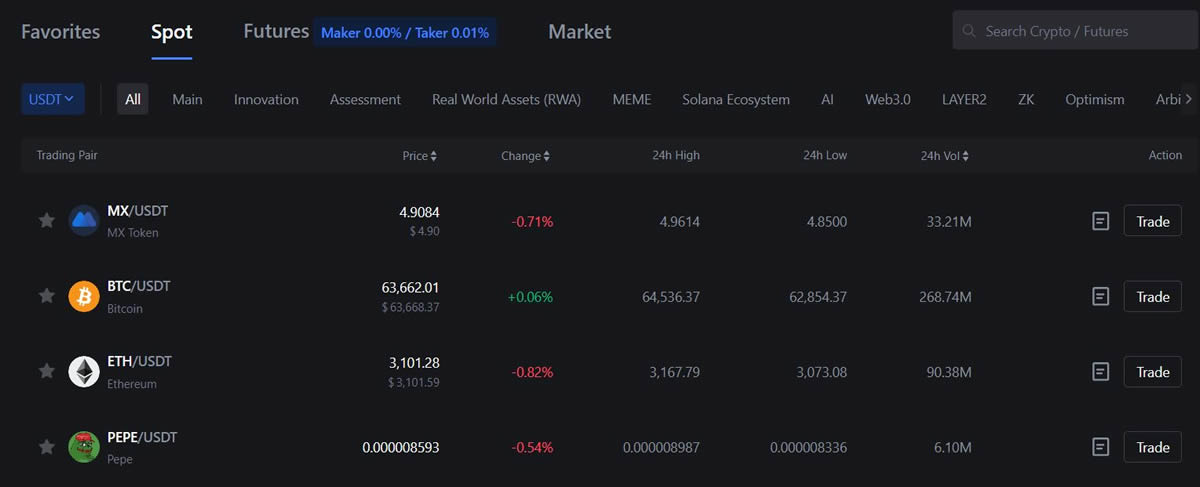Click the Ethereum coin logo icon

(x=84, y=372)
